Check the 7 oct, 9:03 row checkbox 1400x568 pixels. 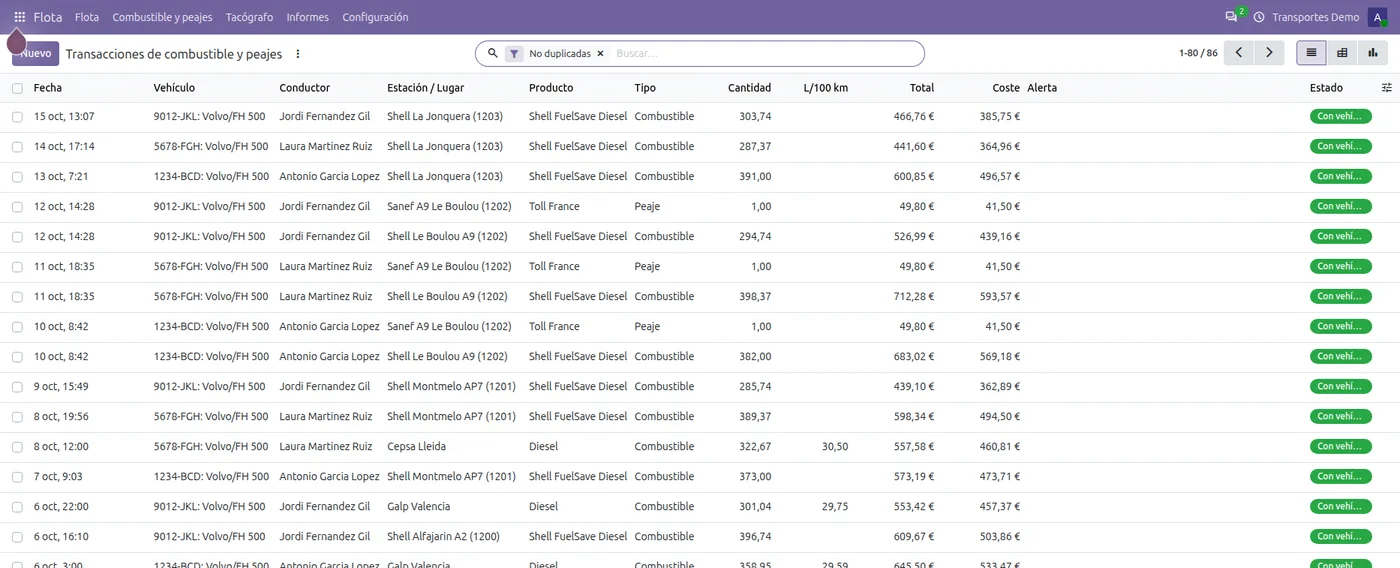tap(17, 477)
